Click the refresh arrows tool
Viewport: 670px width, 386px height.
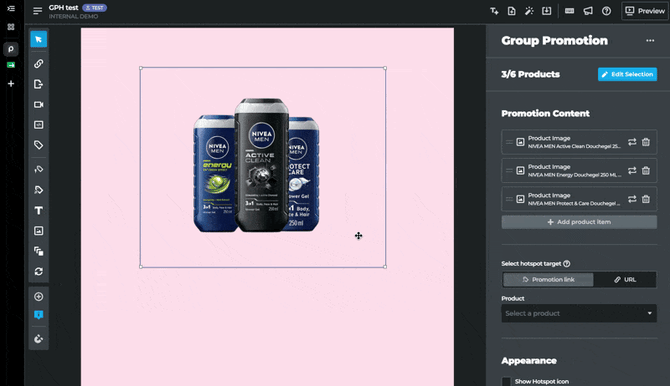tap(38, 271)
